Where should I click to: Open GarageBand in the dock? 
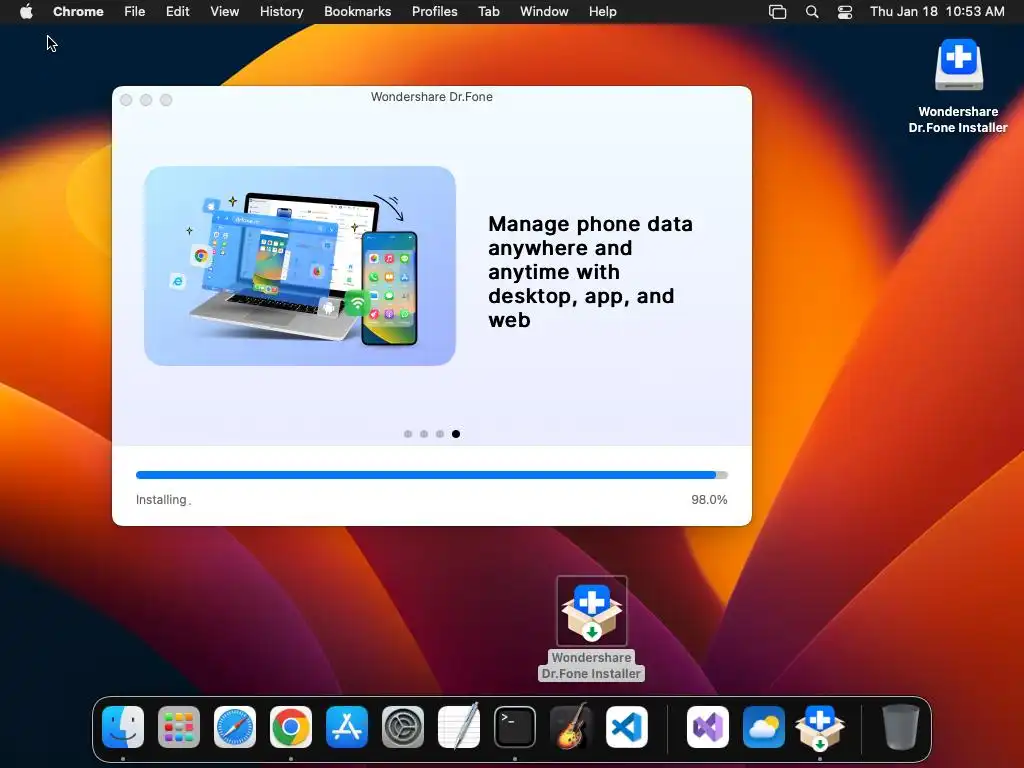click(x=571, y=727)
